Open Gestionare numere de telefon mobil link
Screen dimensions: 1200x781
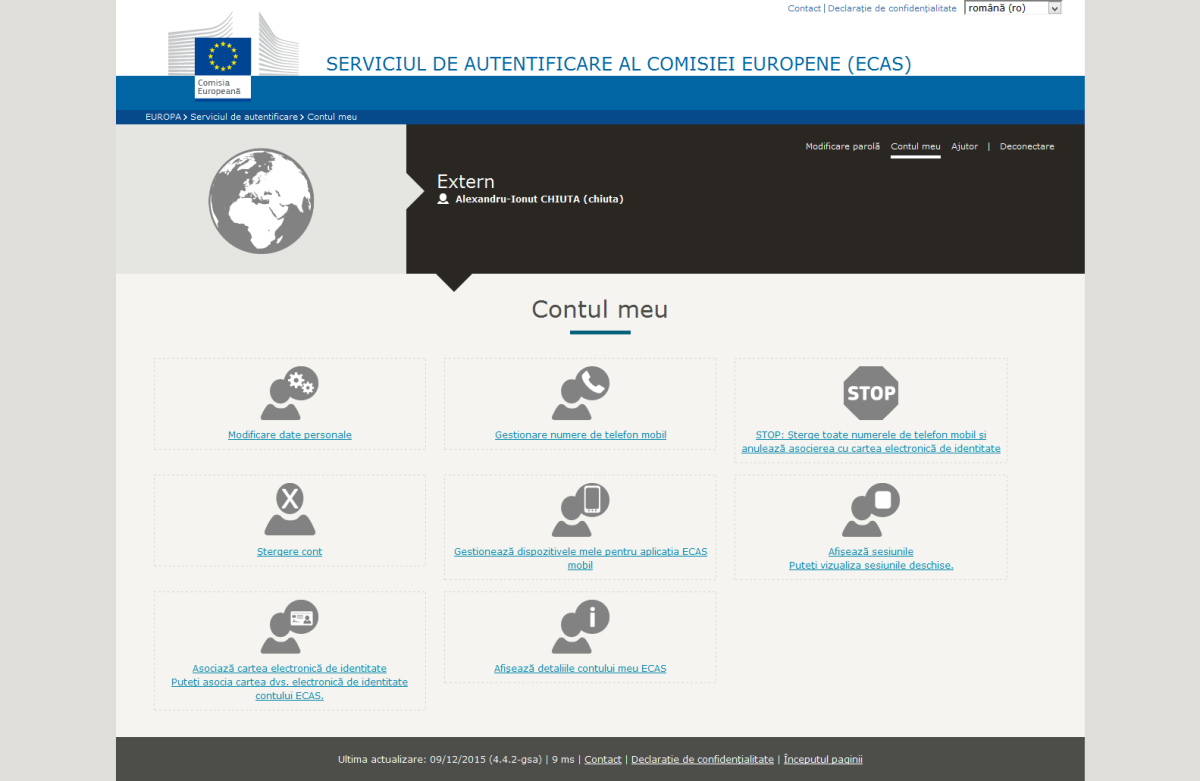coord(580,435)
